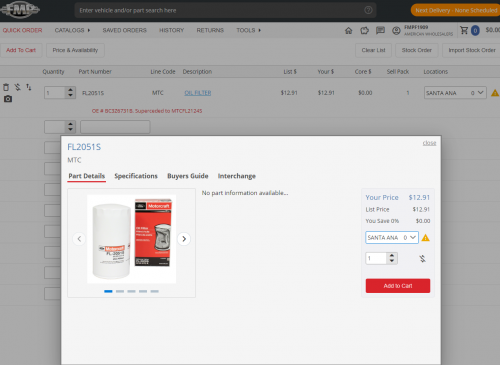Image resolution: width=500 pixels, height=365 pixels.
Task: Delete the FL2051S row with trash icon
Action: [6, 87]
